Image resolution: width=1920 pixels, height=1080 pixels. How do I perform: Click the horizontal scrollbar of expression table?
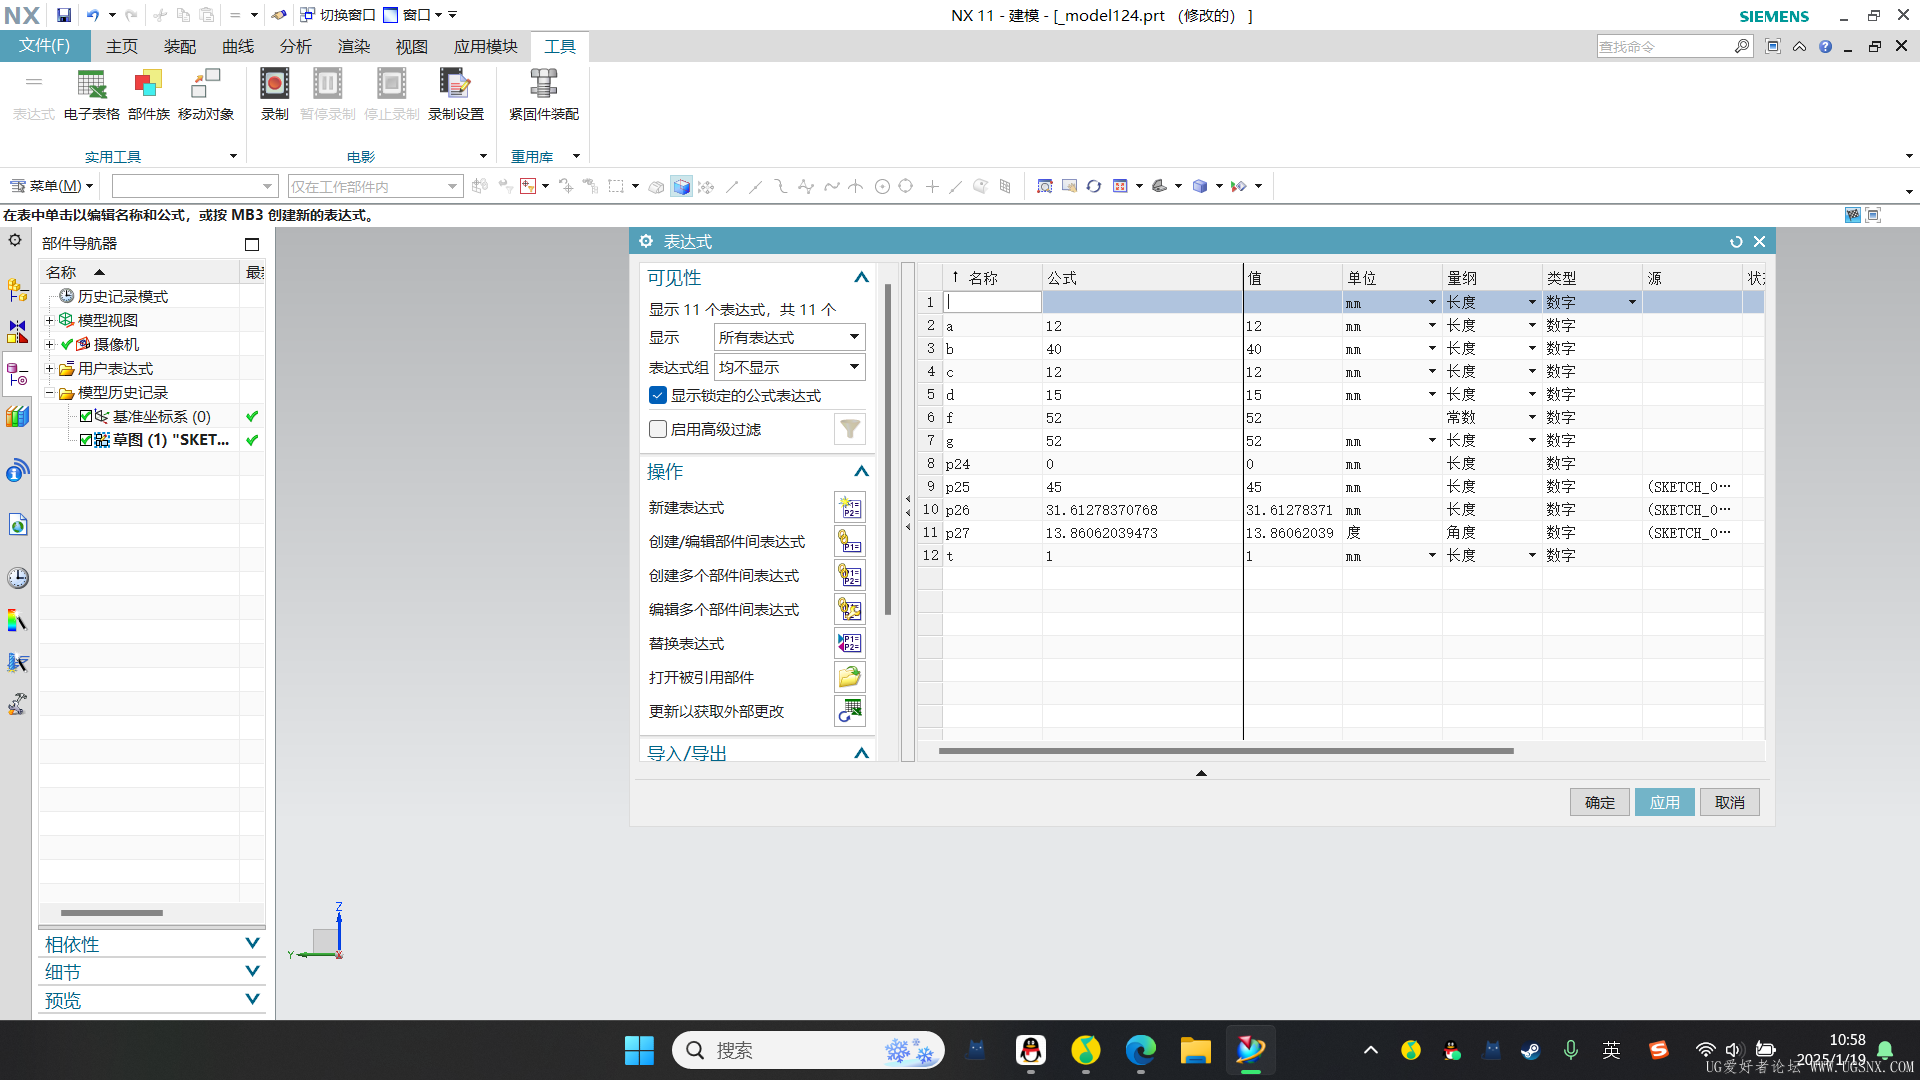point(1226,751)
